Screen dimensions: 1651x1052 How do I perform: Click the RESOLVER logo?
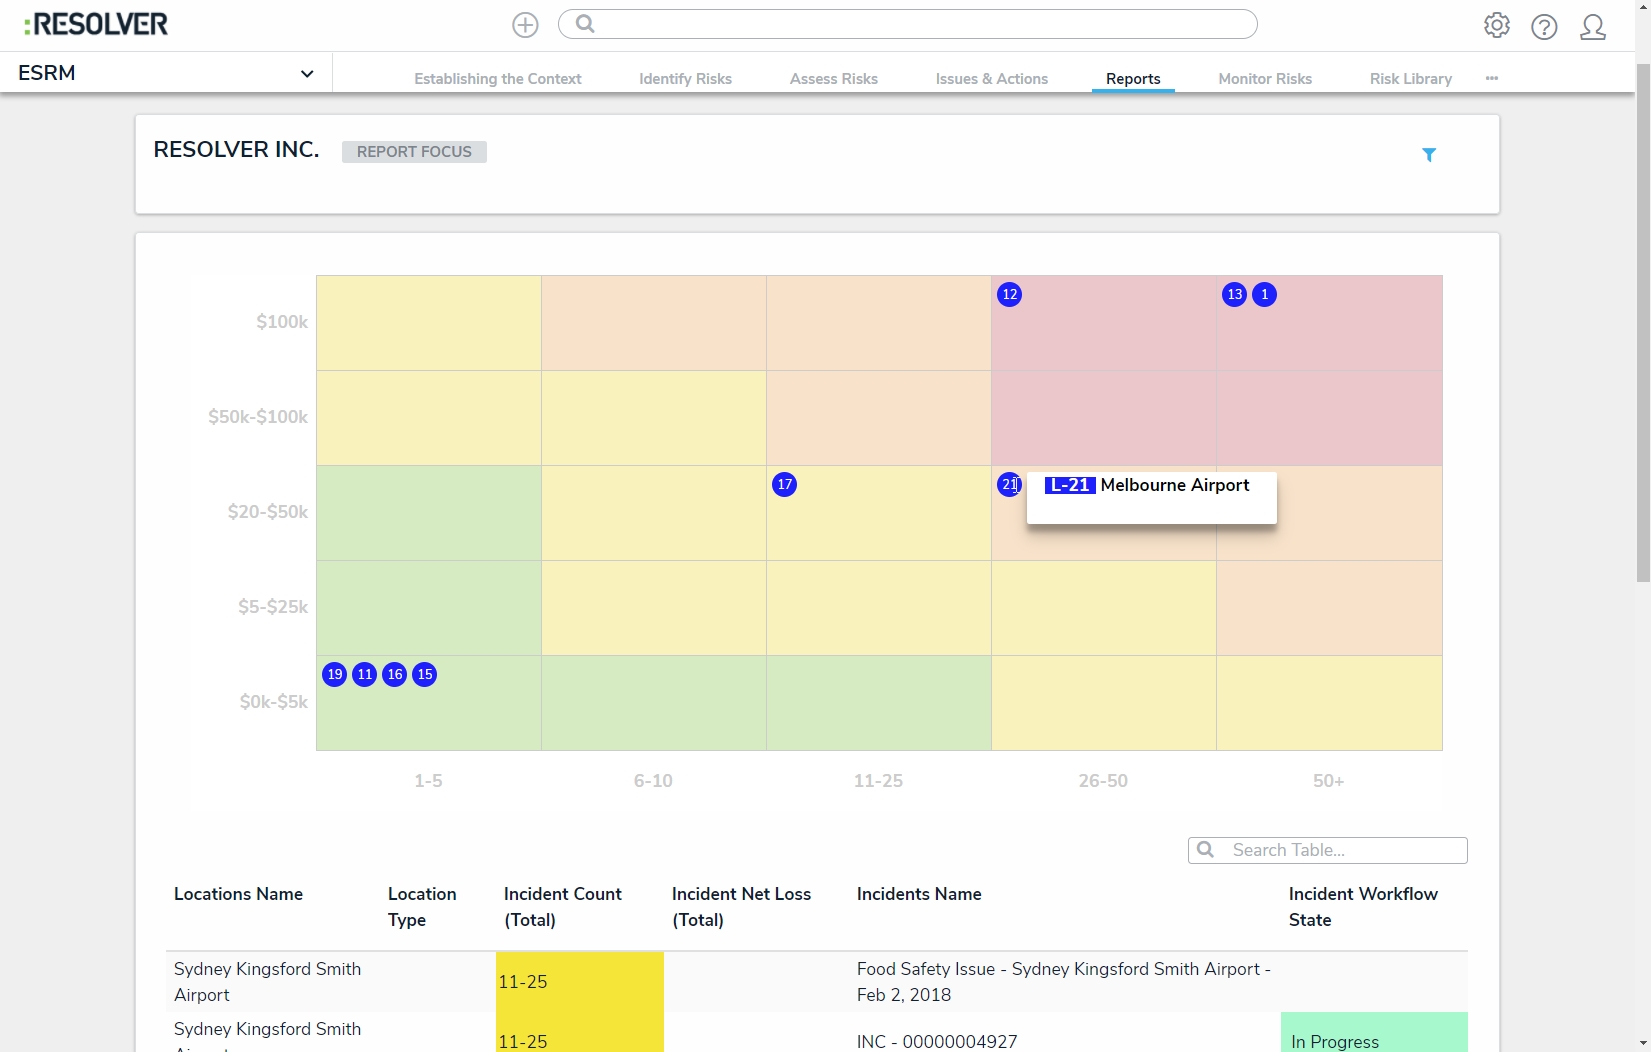tap(96, 25)
